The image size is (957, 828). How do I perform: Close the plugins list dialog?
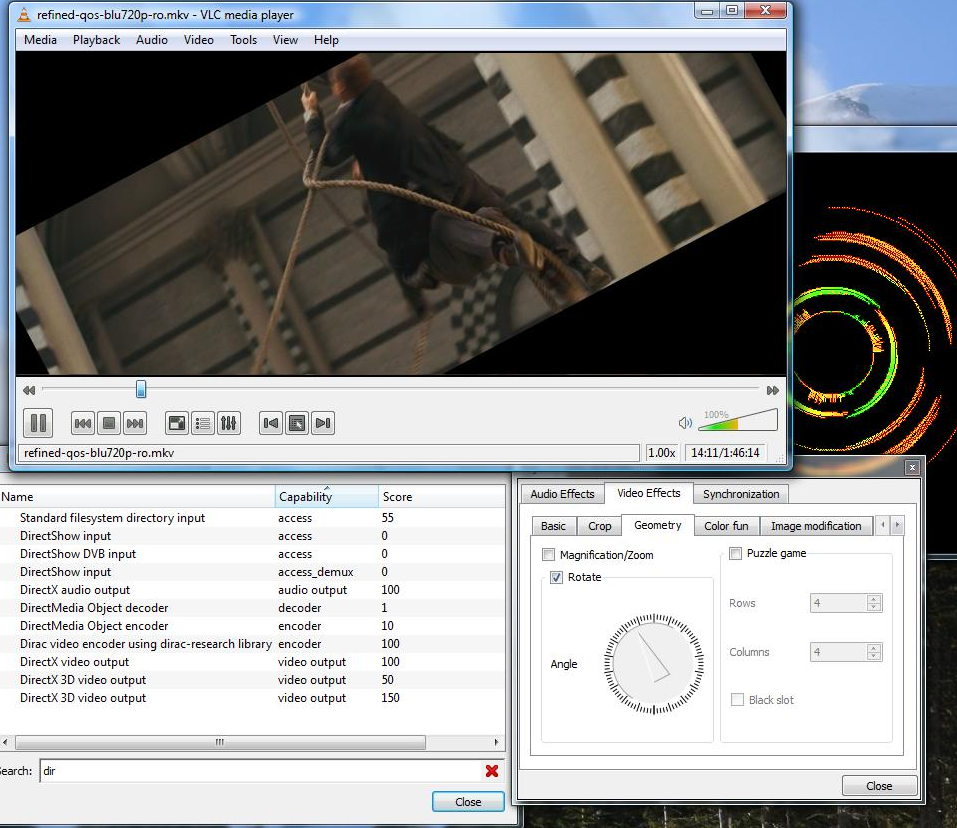pyautogui.click(x=468, y=802)
